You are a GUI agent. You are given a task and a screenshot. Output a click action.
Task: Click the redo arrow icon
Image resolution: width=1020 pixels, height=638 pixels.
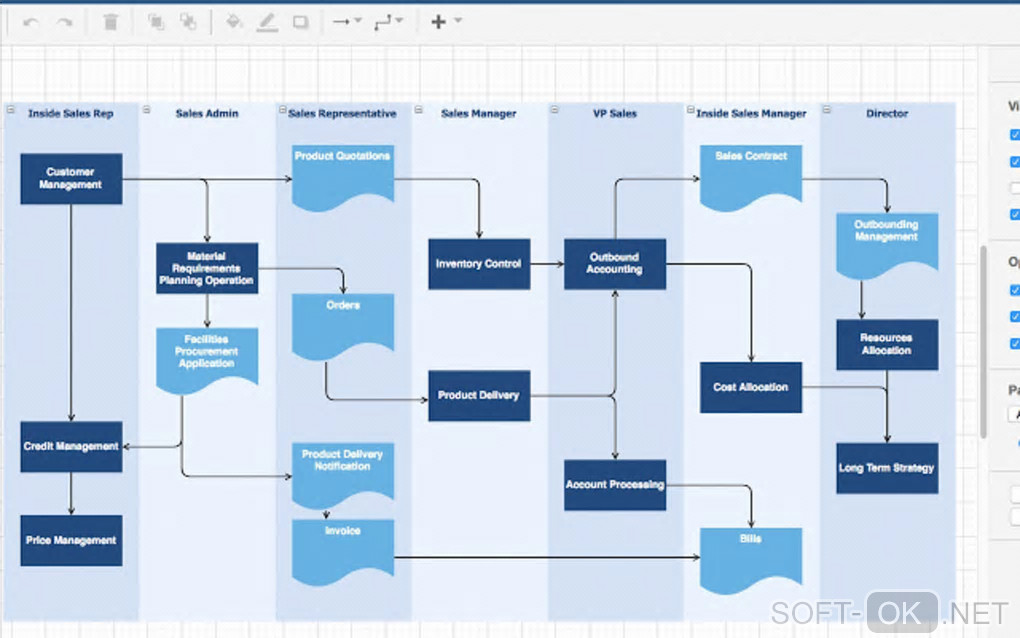(x=64, y=23)
